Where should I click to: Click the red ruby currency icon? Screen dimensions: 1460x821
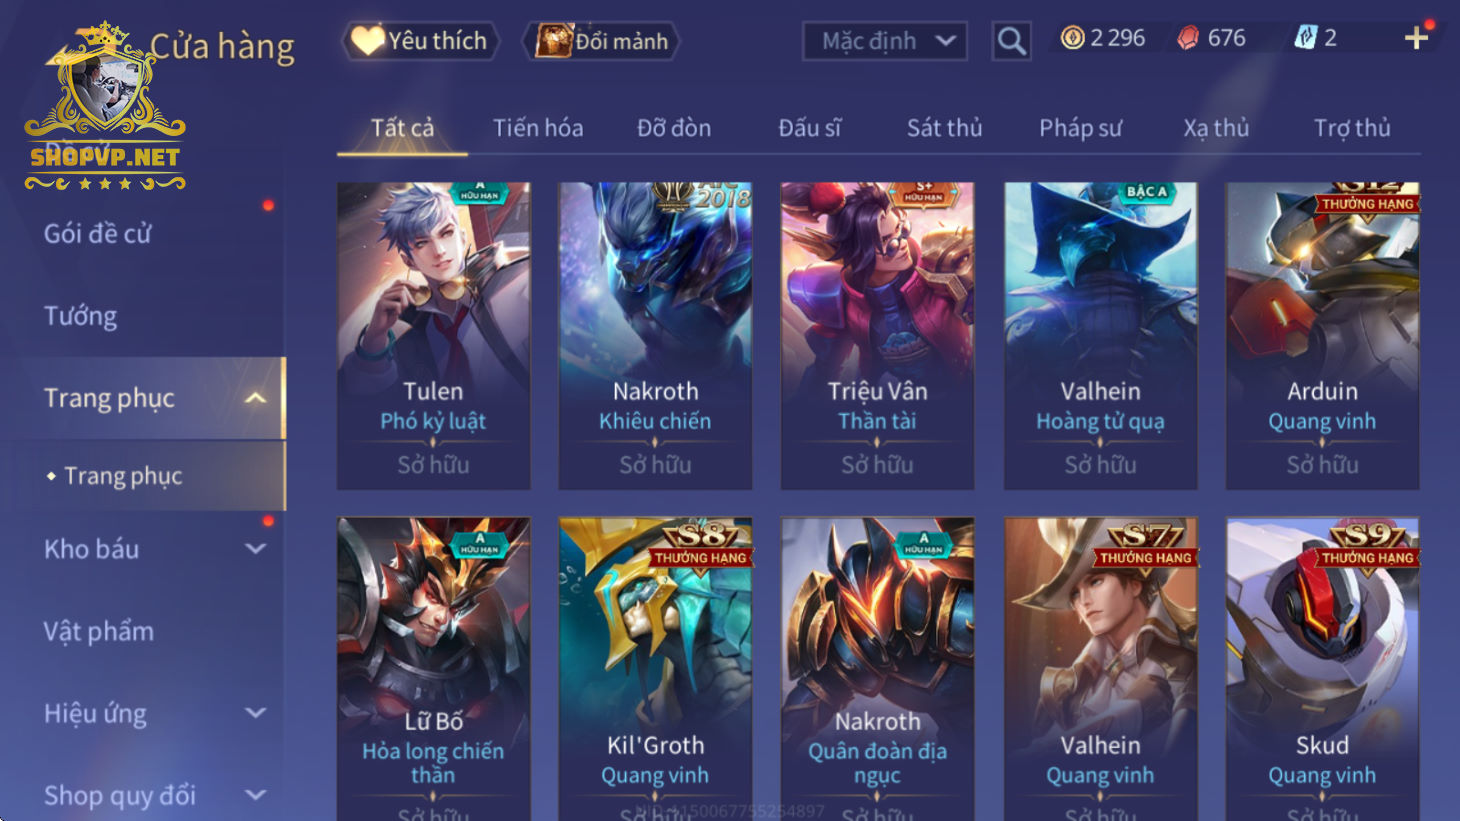pos(1187,38)
